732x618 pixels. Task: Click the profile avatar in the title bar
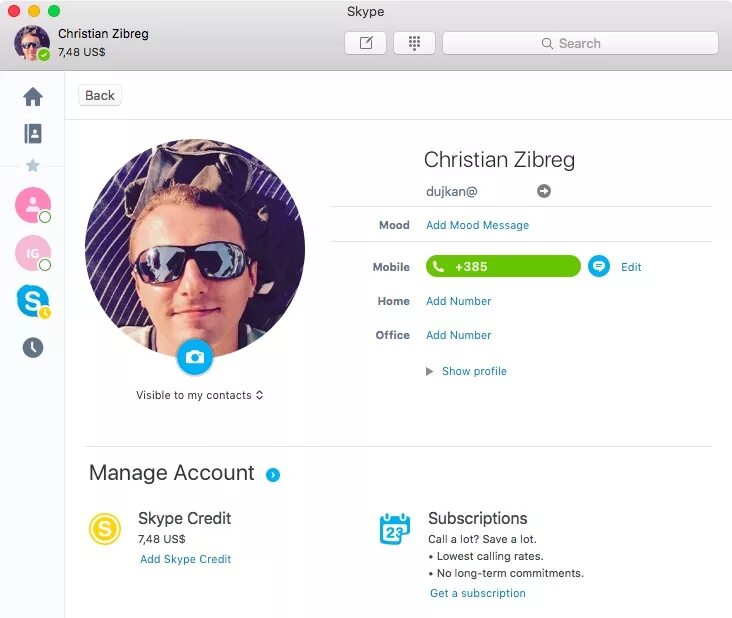tap(32, 43)
